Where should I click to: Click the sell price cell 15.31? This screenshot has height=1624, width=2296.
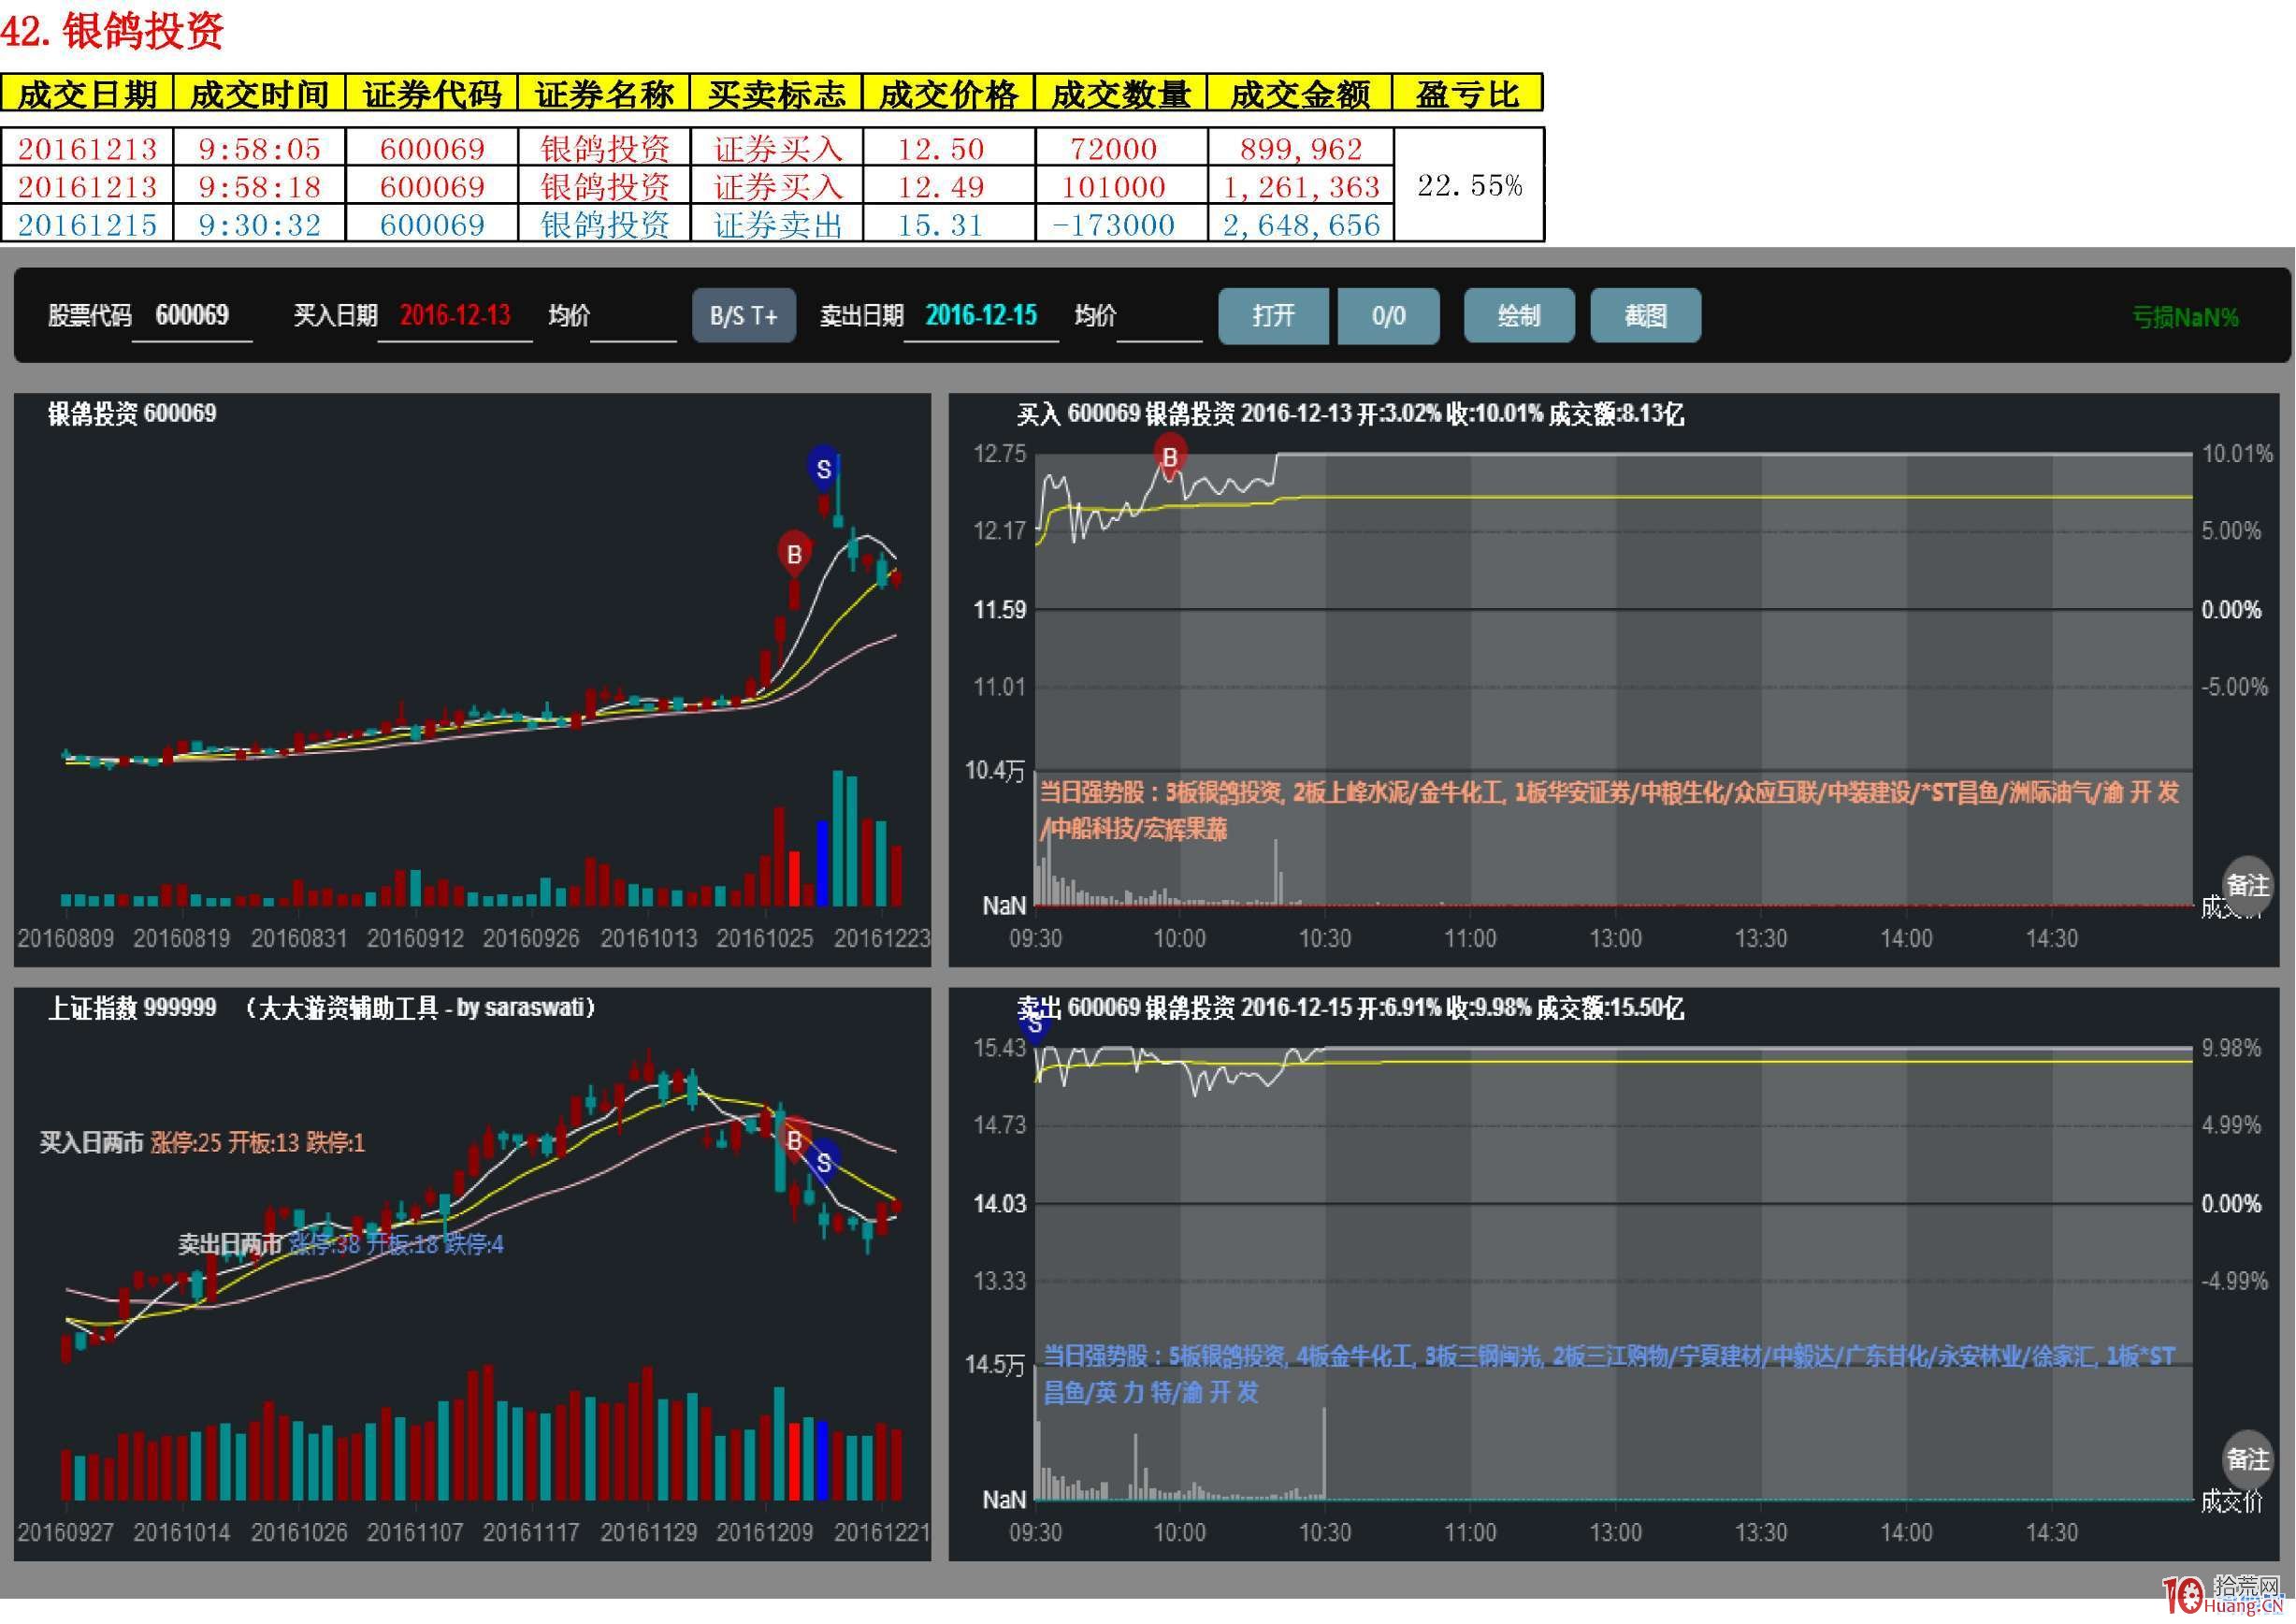(948, 224)
